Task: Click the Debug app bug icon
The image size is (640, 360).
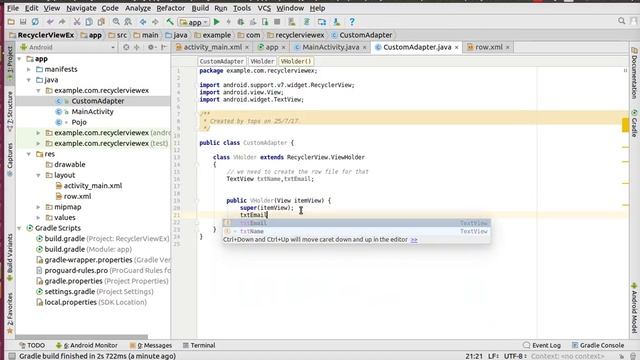Action: pos(241,22)
